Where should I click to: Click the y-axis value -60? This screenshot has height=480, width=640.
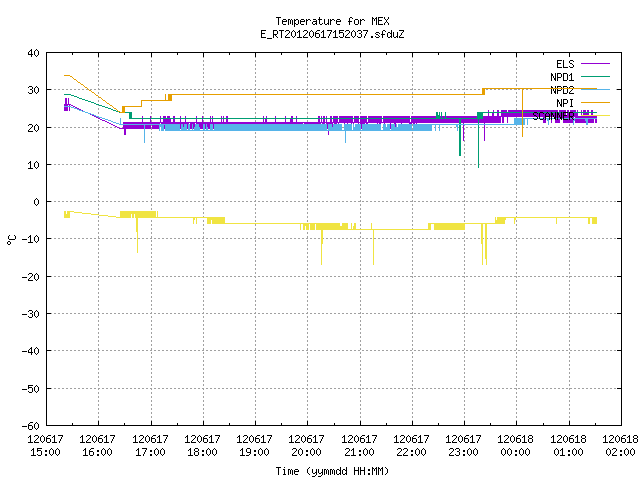[x=31, y=426]
